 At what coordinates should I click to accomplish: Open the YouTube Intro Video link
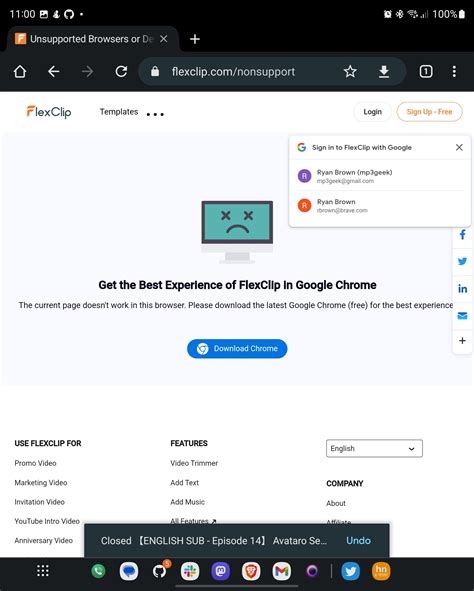(47, 521)
